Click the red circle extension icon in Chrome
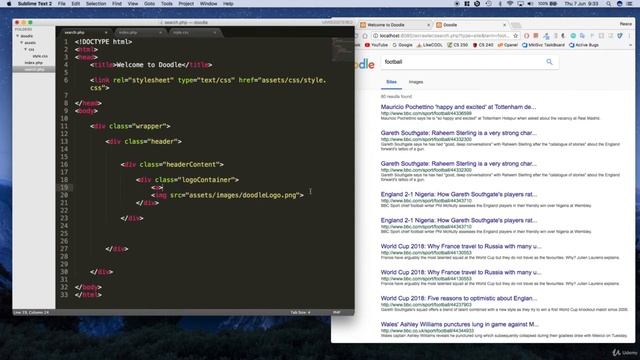Viewport: 640px width, 360px height. [527, 36]
